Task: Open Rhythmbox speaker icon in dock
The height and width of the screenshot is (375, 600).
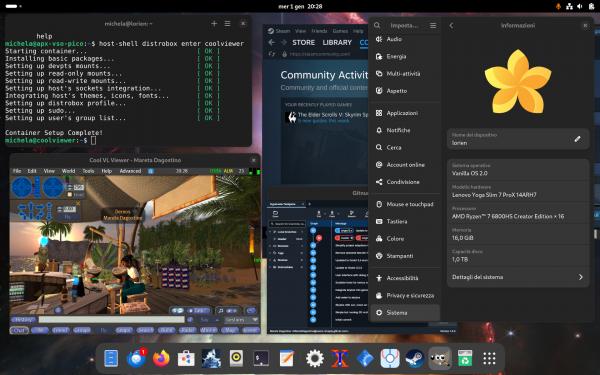Action: click(x=236, y=359)
